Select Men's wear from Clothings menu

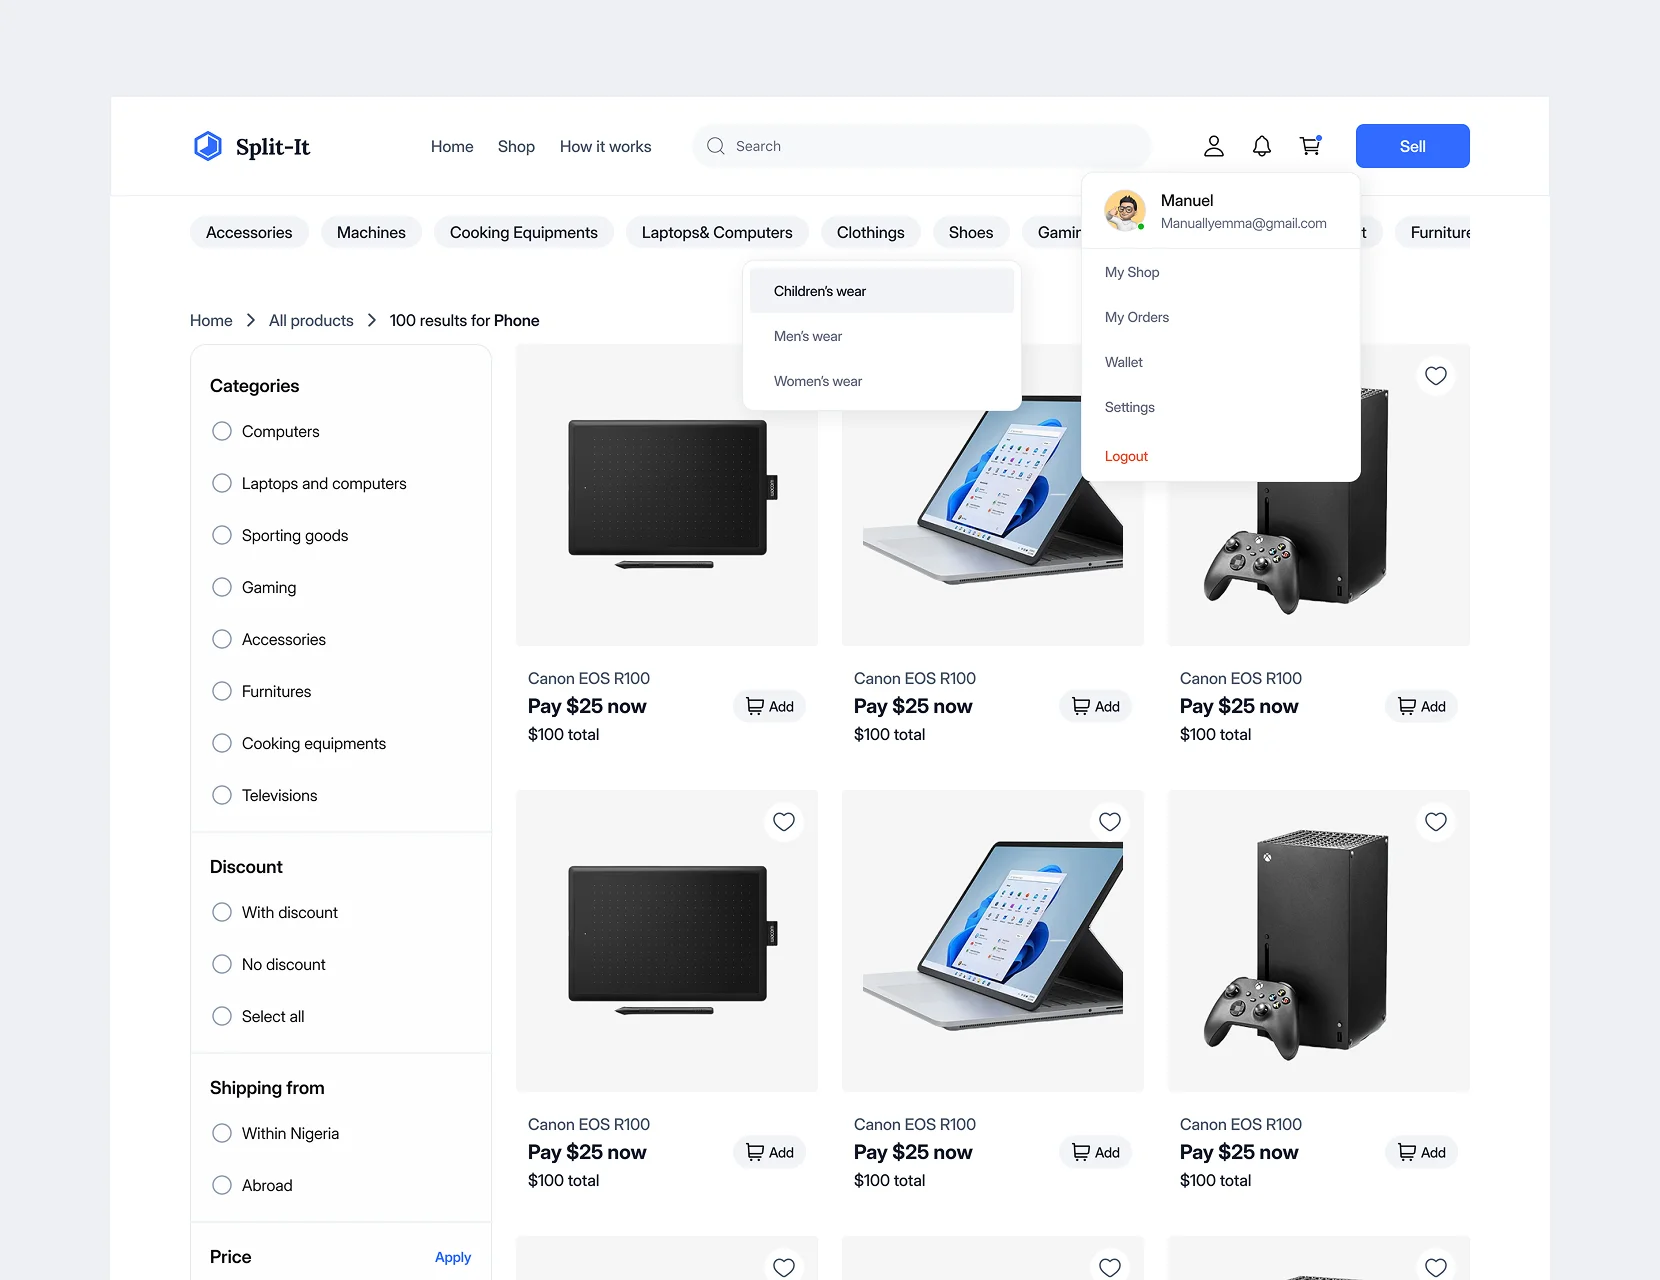882,336
